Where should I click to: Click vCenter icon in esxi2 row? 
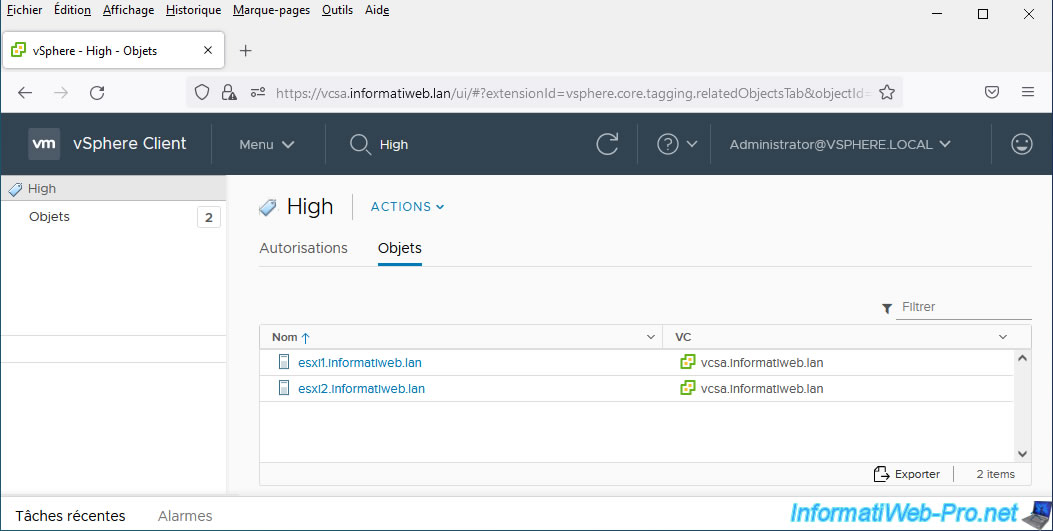tap(688, 388)
